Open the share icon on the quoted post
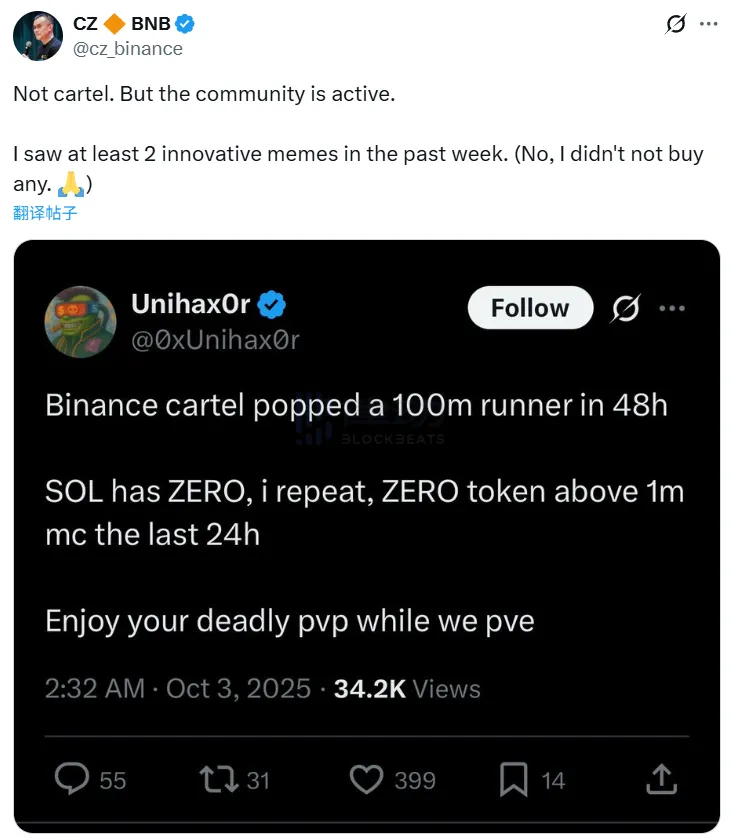The image size is (740, 838). coord(660,779)
